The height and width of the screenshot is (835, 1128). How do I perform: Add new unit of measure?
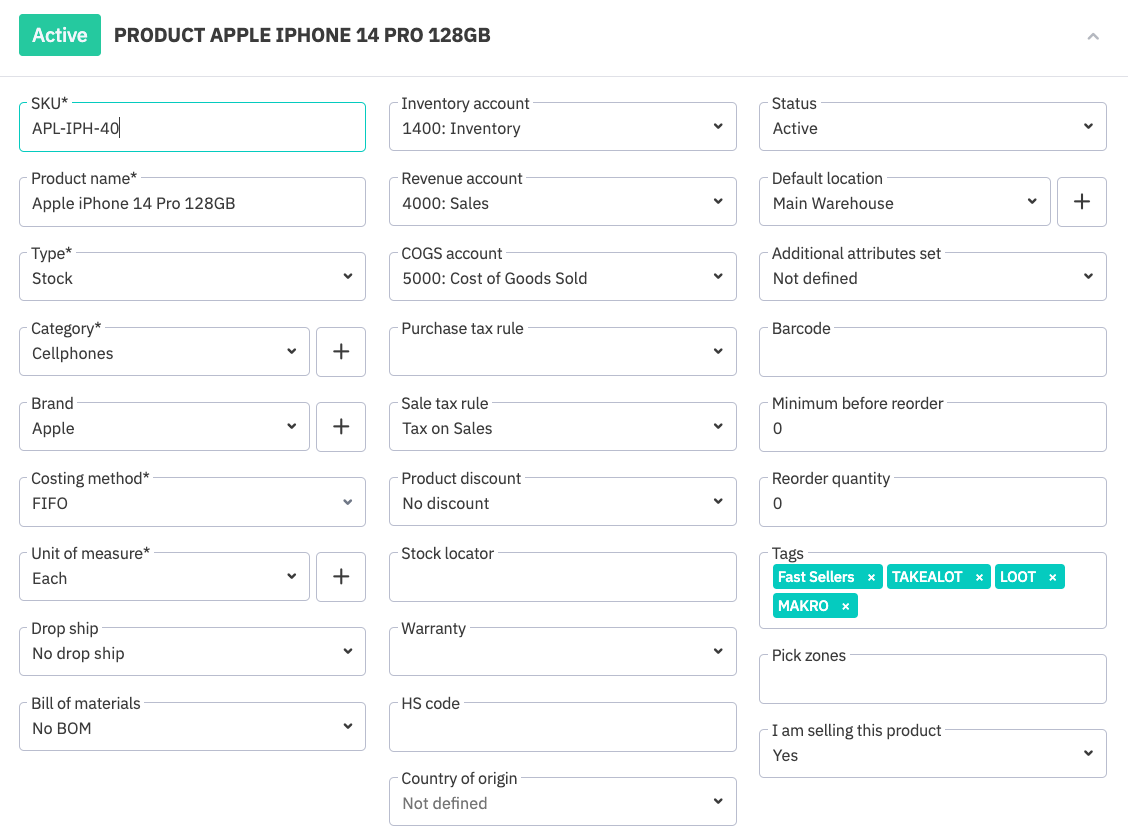(x=341, y=577)
